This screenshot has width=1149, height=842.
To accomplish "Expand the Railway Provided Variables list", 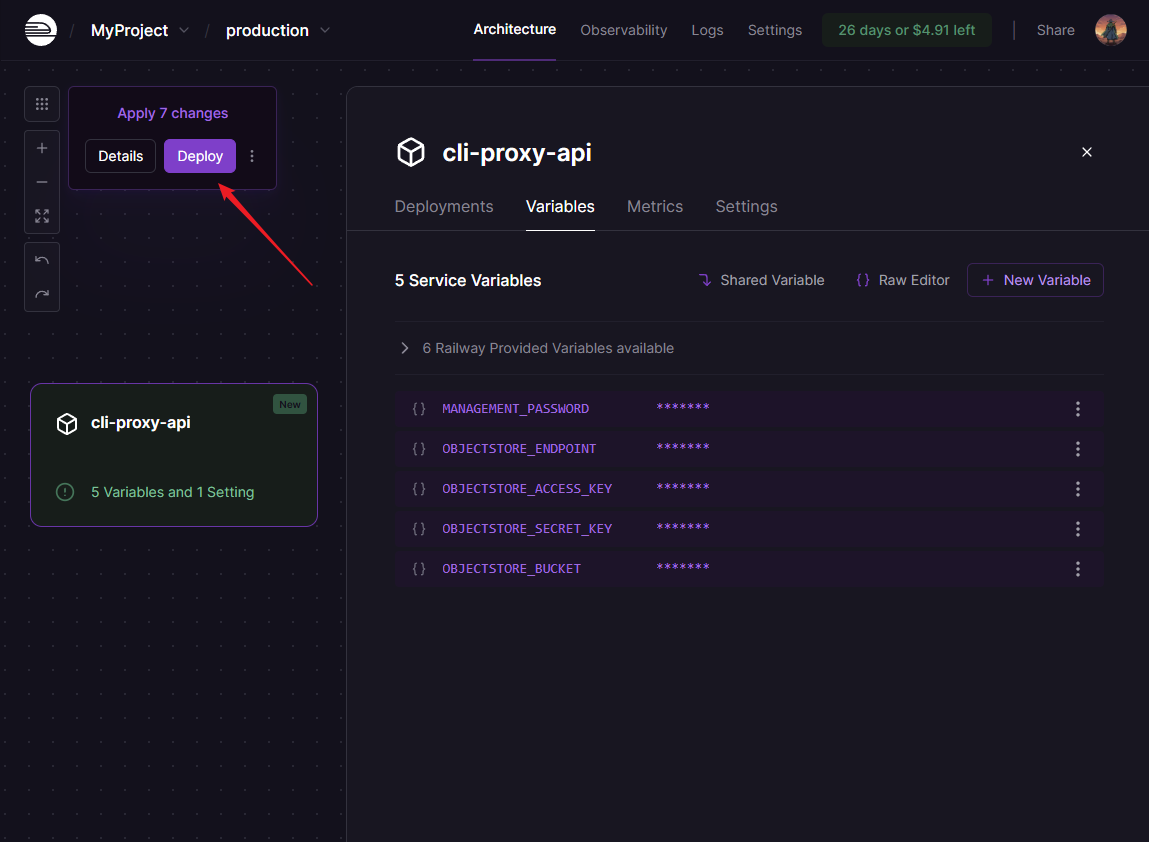I will tap(405, 348).
